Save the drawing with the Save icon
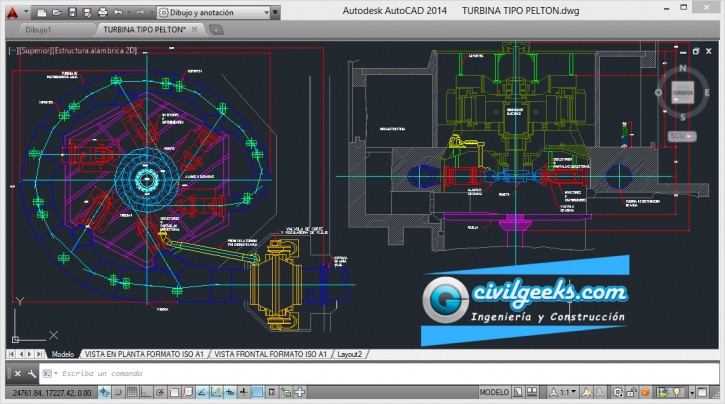 (x=72, y=12)
